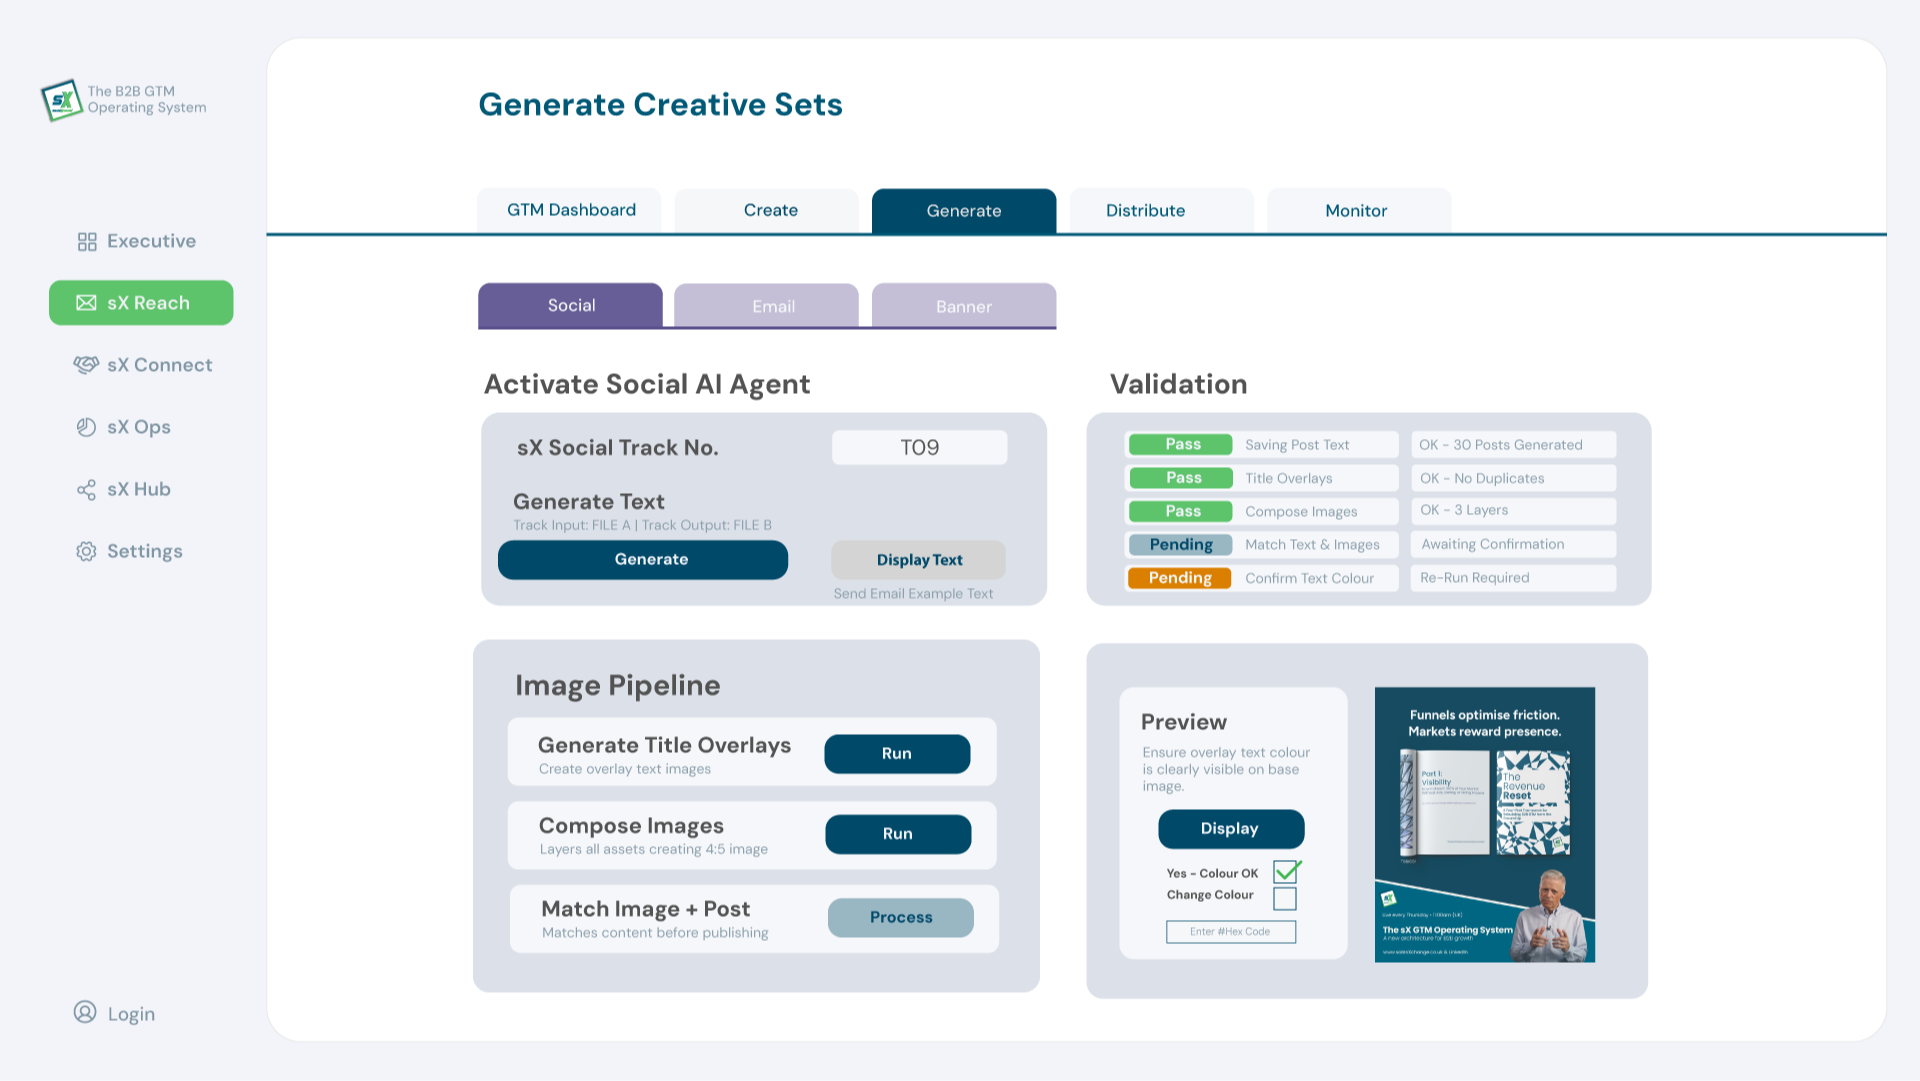Open the preview creative image thumbnail
The image size is (1920, 1081).
point(1484,824)
